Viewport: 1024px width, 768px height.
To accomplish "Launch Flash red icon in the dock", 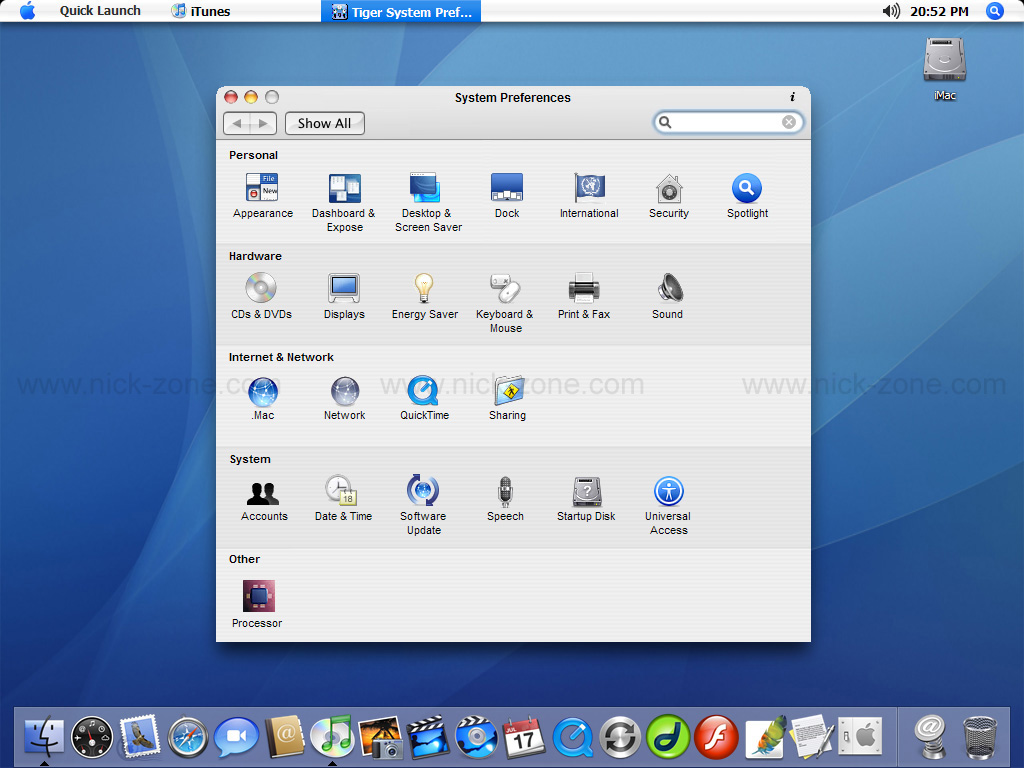I will coord(716,737).
